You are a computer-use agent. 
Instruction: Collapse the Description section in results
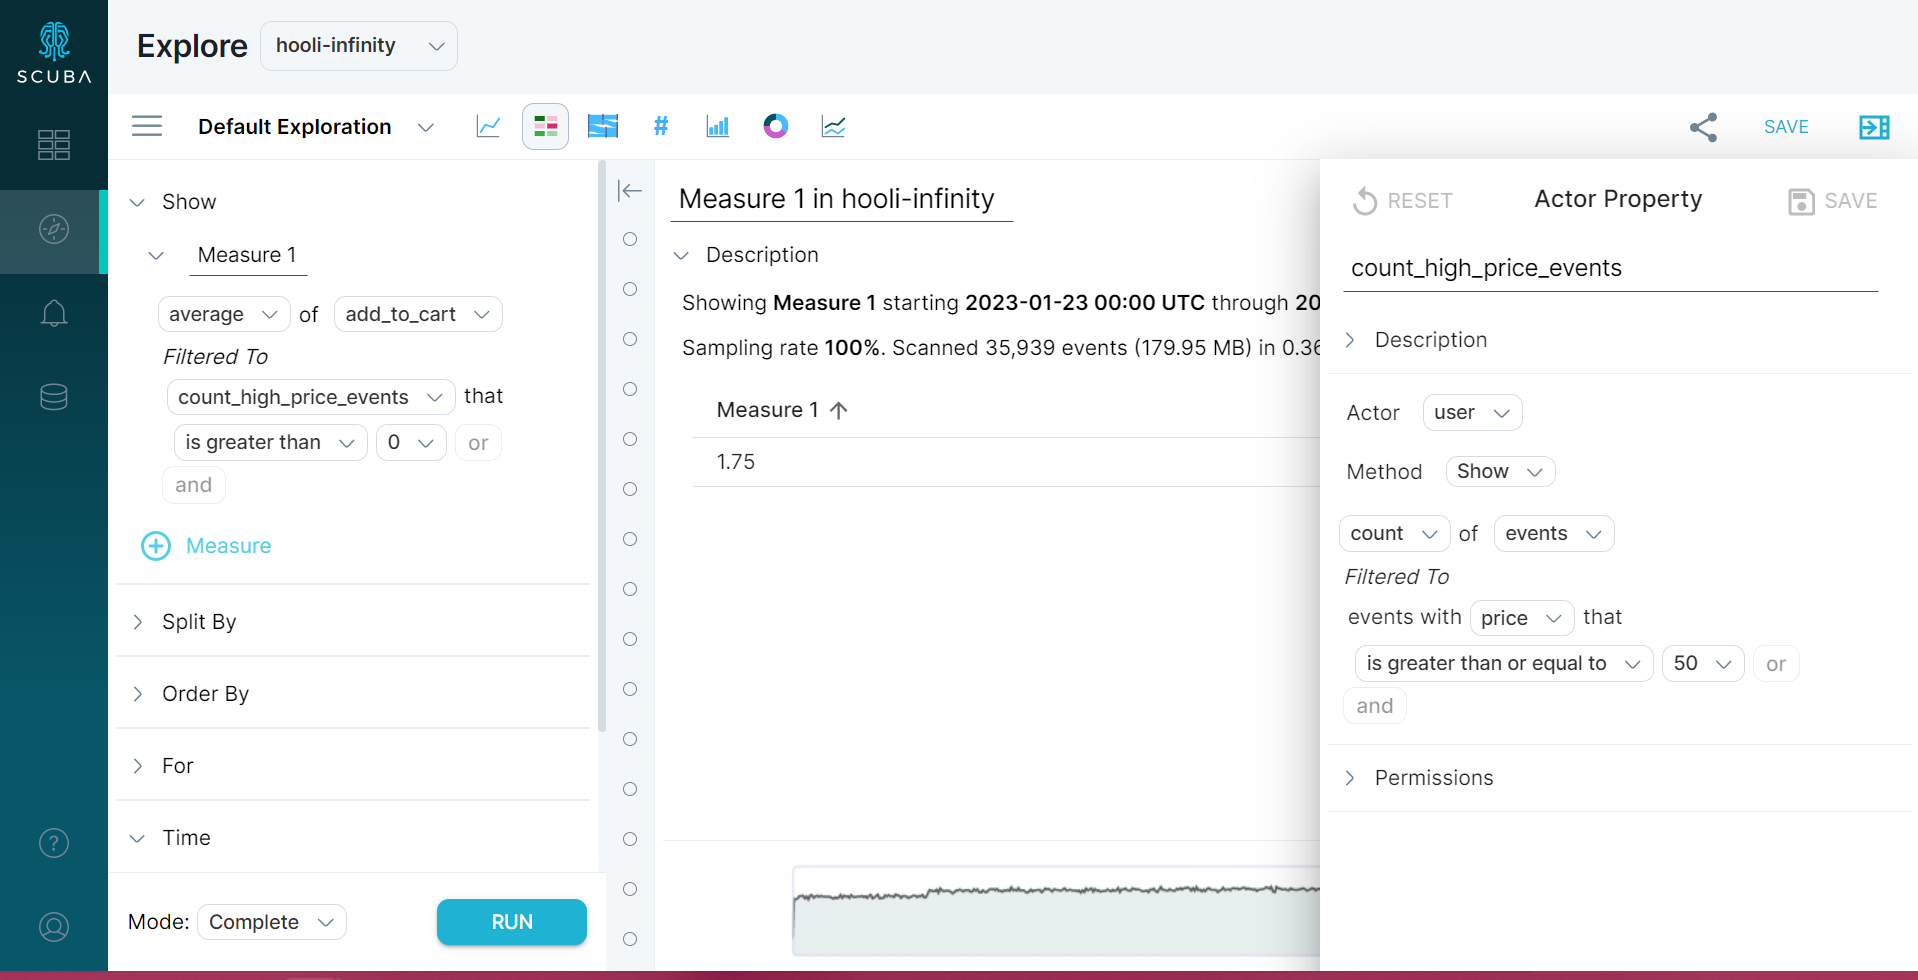point(681,255)
